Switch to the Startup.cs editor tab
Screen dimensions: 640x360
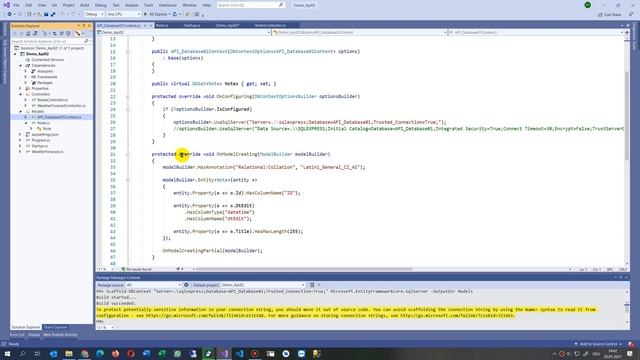pos(192,25)
